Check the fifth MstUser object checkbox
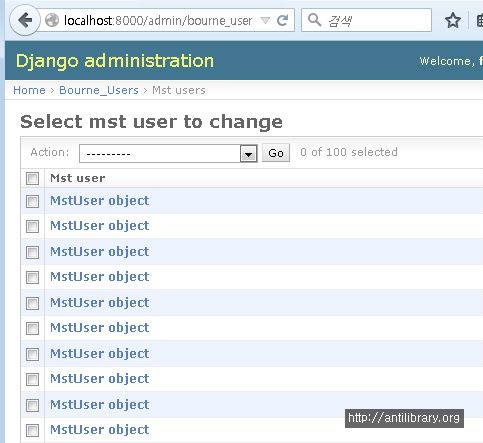The image size is (483, 443). [32, 303]
